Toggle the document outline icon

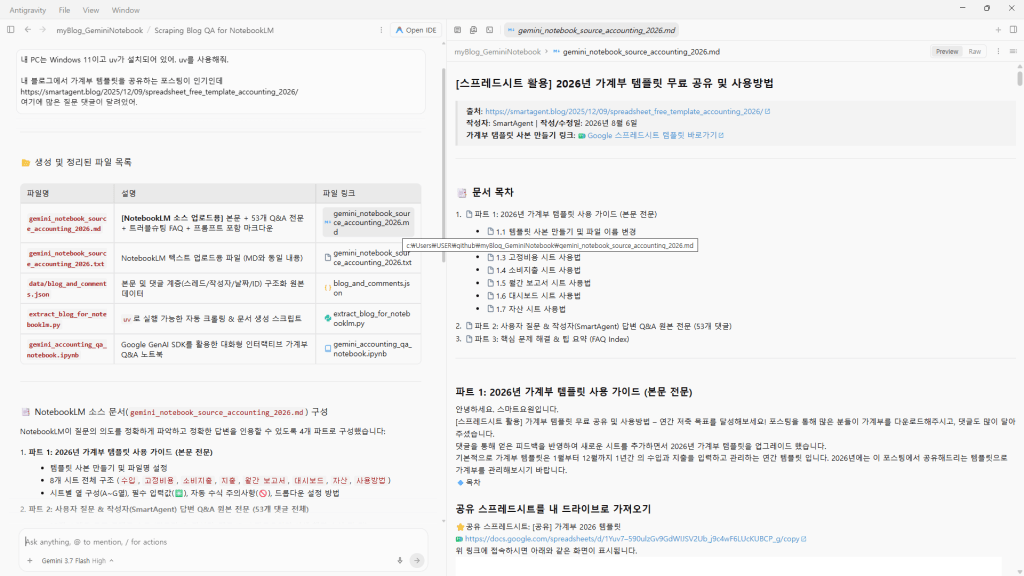[1014, 52]
